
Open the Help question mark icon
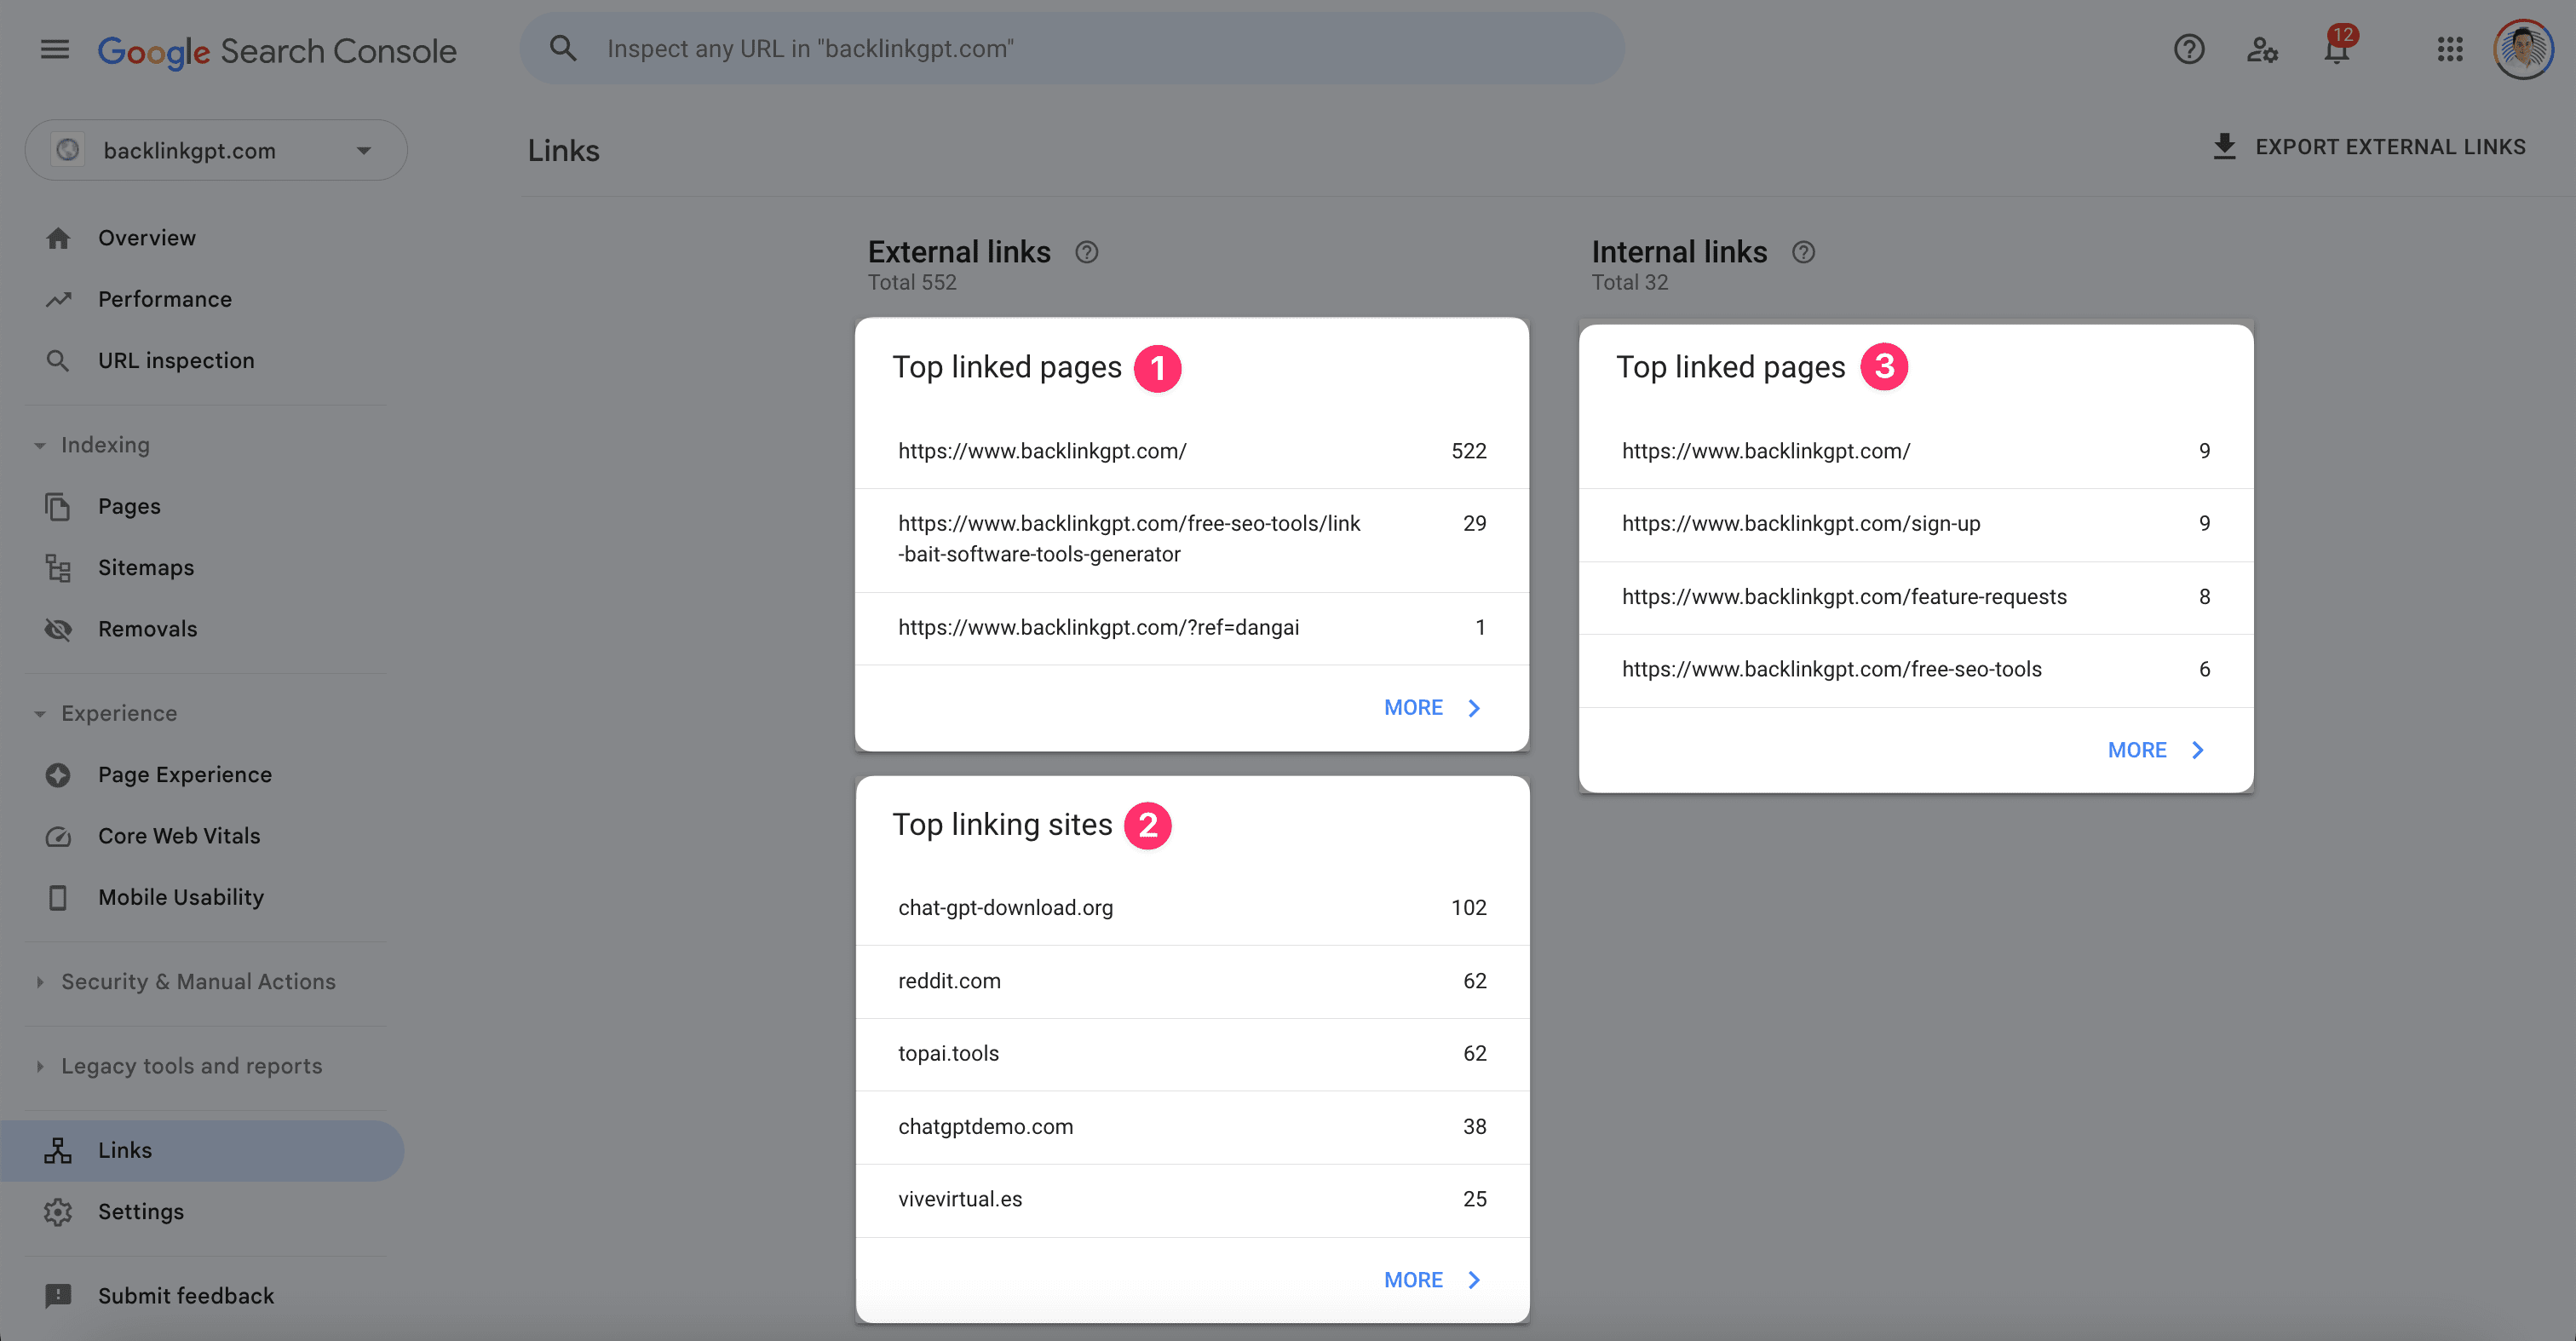pos(2189,49)
